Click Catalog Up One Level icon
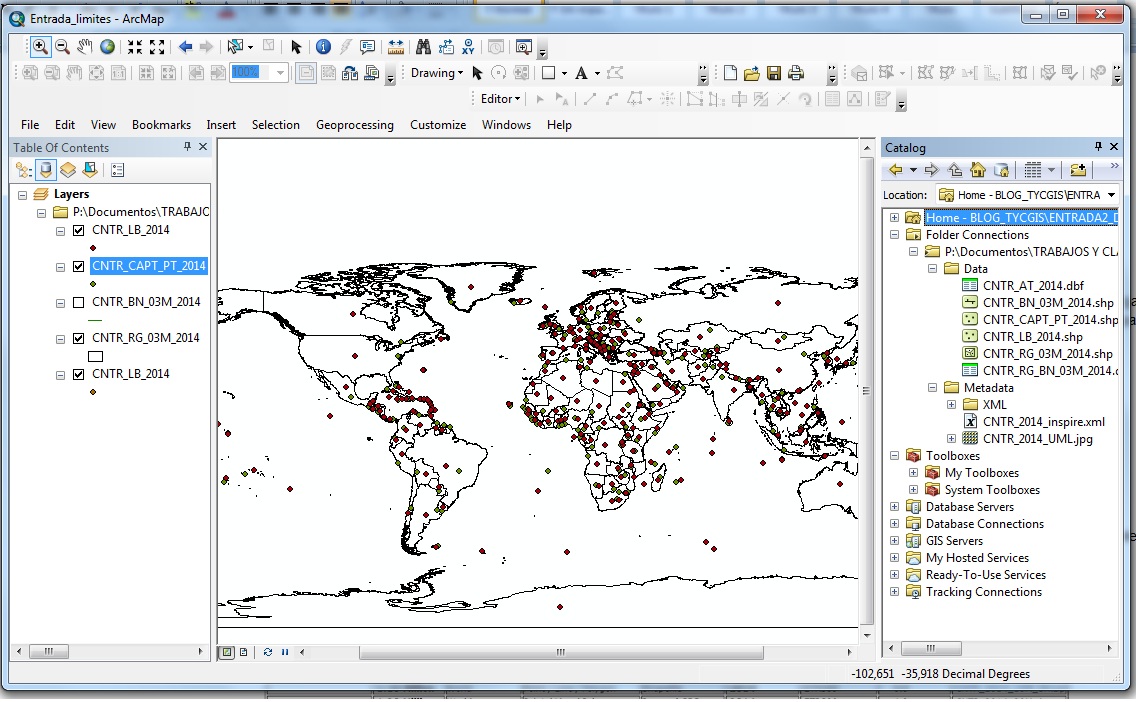The height and width of the screenshot is (702, 1136). [x=955, y=170]
